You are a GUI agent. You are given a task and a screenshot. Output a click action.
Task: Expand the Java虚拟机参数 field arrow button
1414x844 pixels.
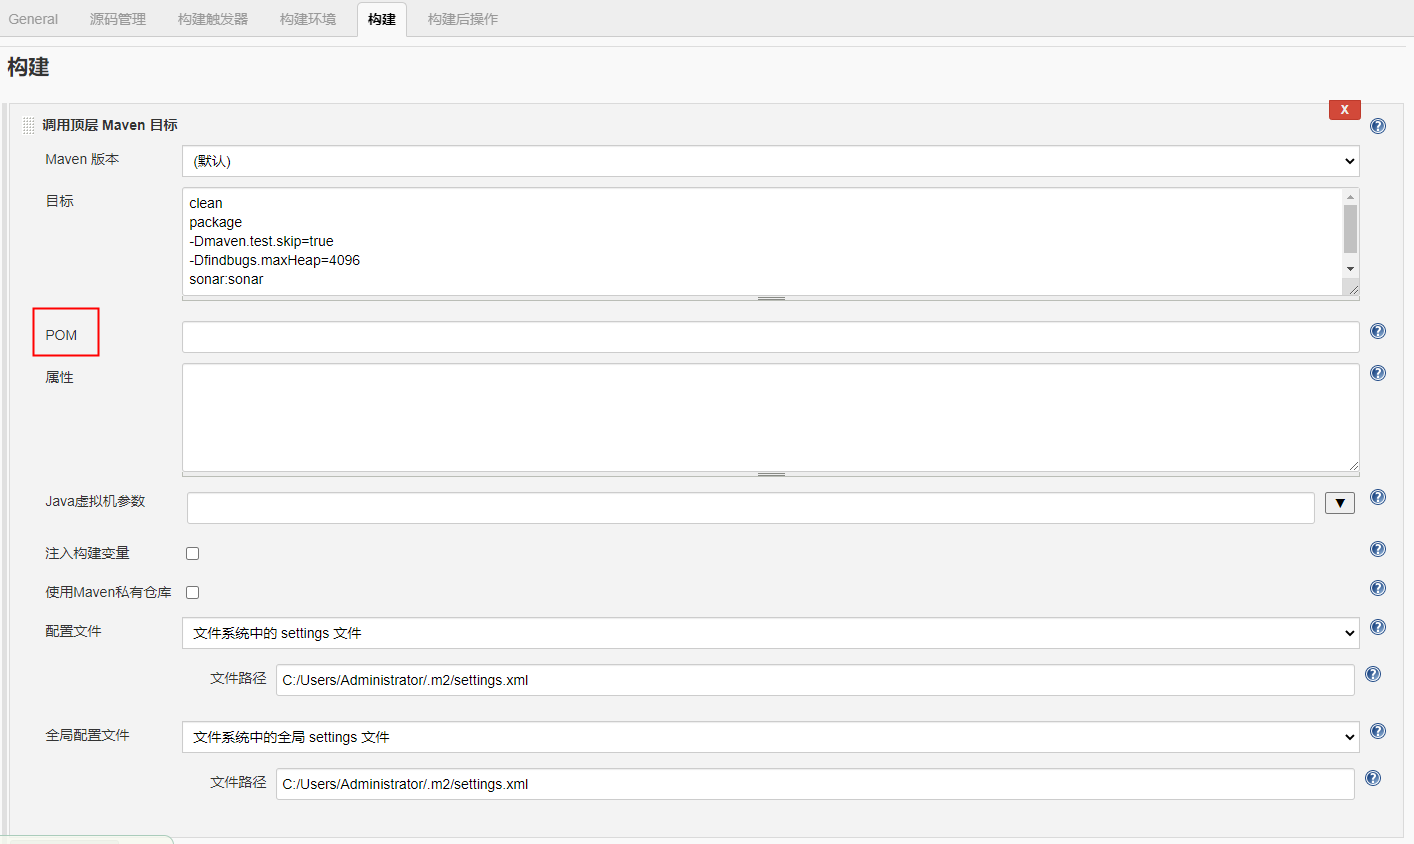(x=1339, y=503)
